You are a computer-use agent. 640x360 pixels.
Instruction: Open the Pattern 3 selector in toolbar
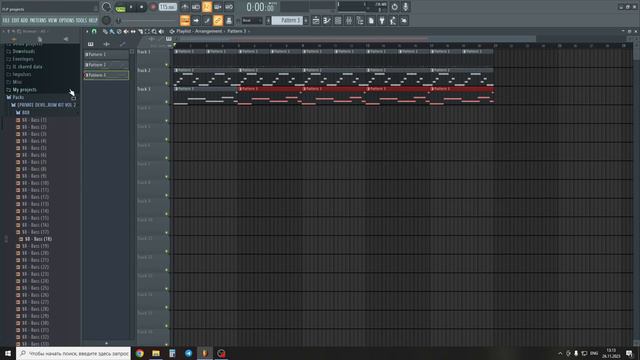pyautogui.click(x=287, y=20)
